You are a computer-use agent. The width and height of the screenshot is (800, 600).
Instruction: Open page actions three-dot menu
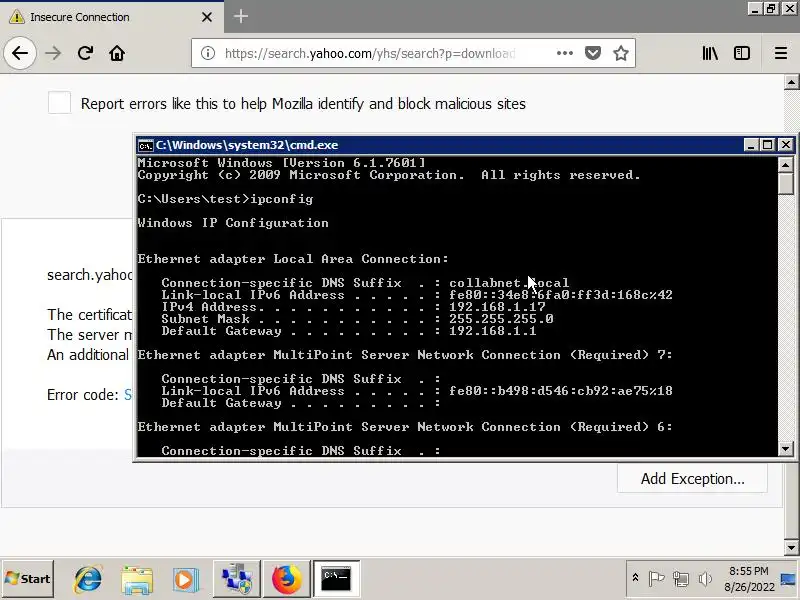coord(565,53)
